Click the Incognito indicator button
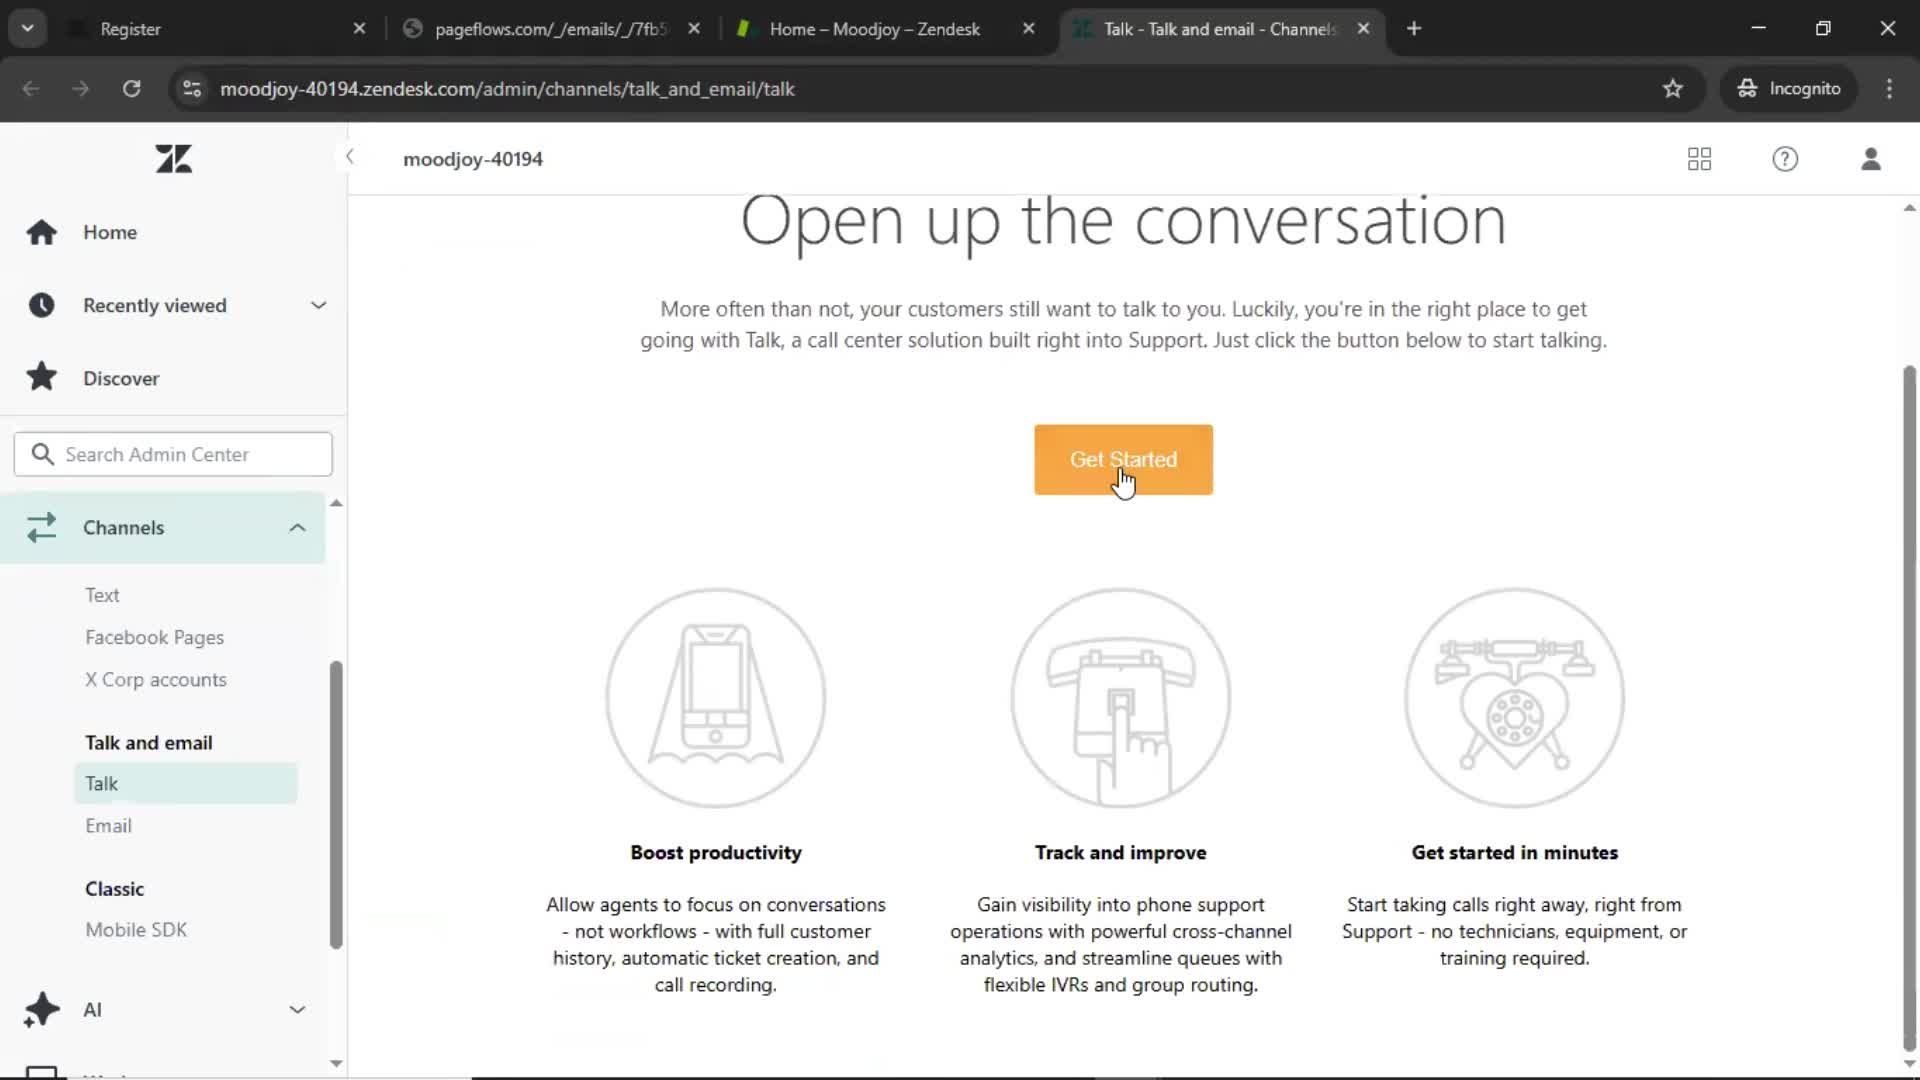 coord(1788,89)
